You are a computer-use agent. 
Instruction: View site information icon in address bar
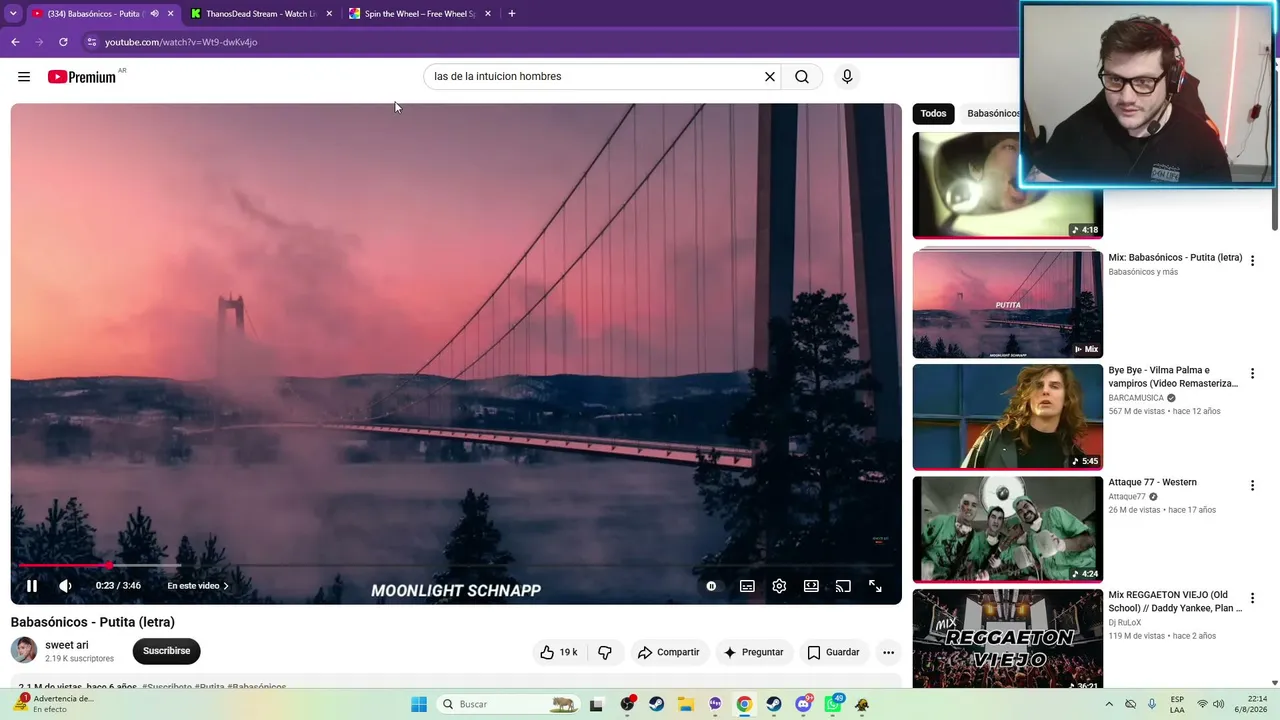(x=91, y=42)
